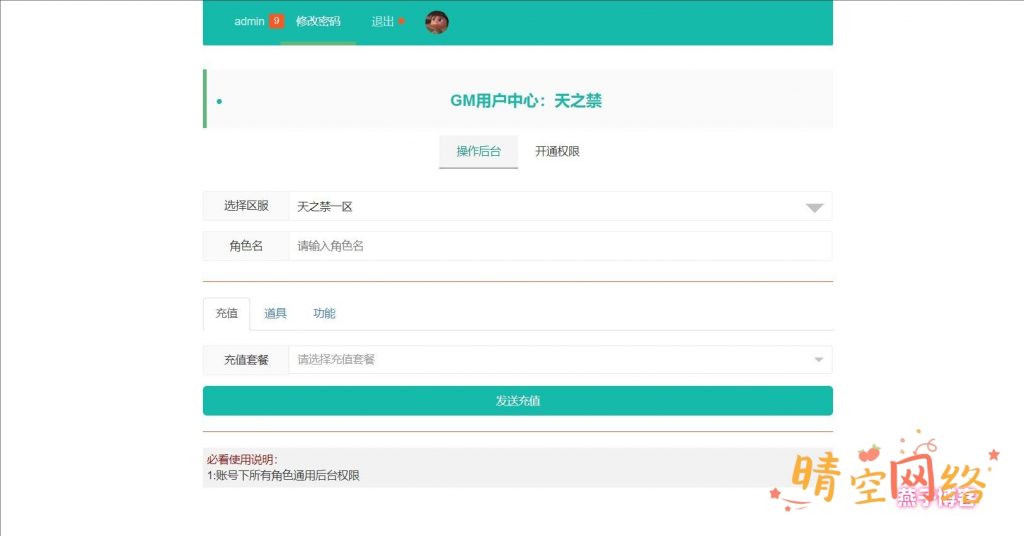Viewport: 1024px width, 536px height.
Task: Click the user avatar in the top bar
Action: tap(437, 22)
